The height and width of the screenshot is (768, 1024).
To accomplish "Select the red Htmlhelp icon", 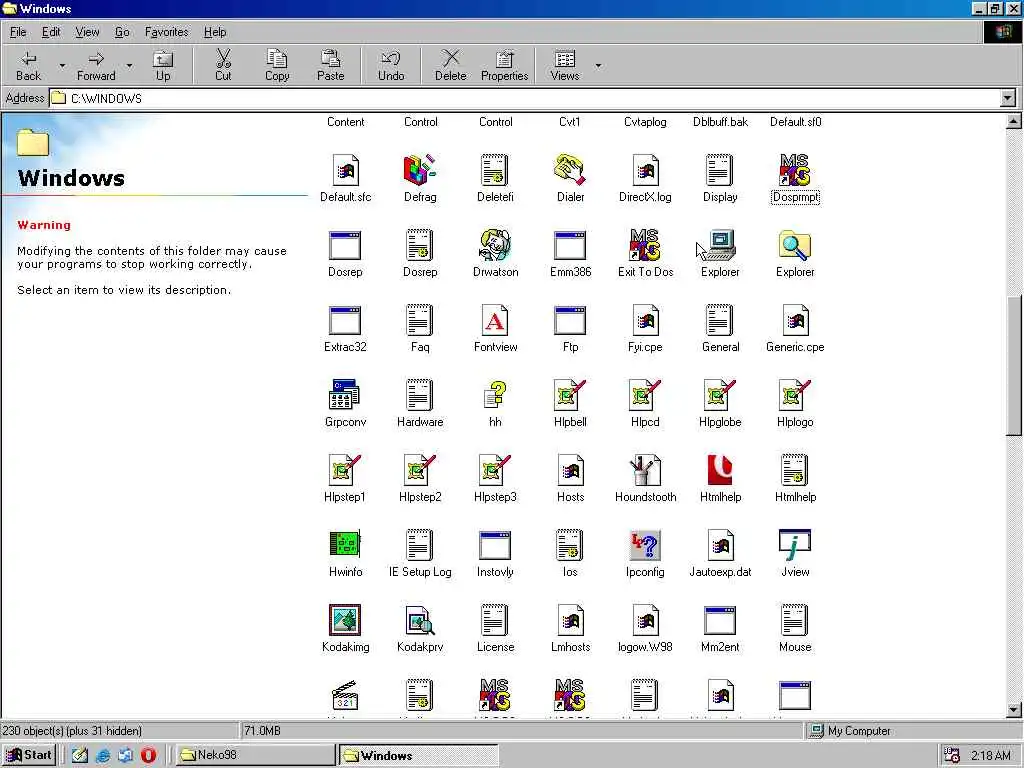I will (x=720, y=470).
